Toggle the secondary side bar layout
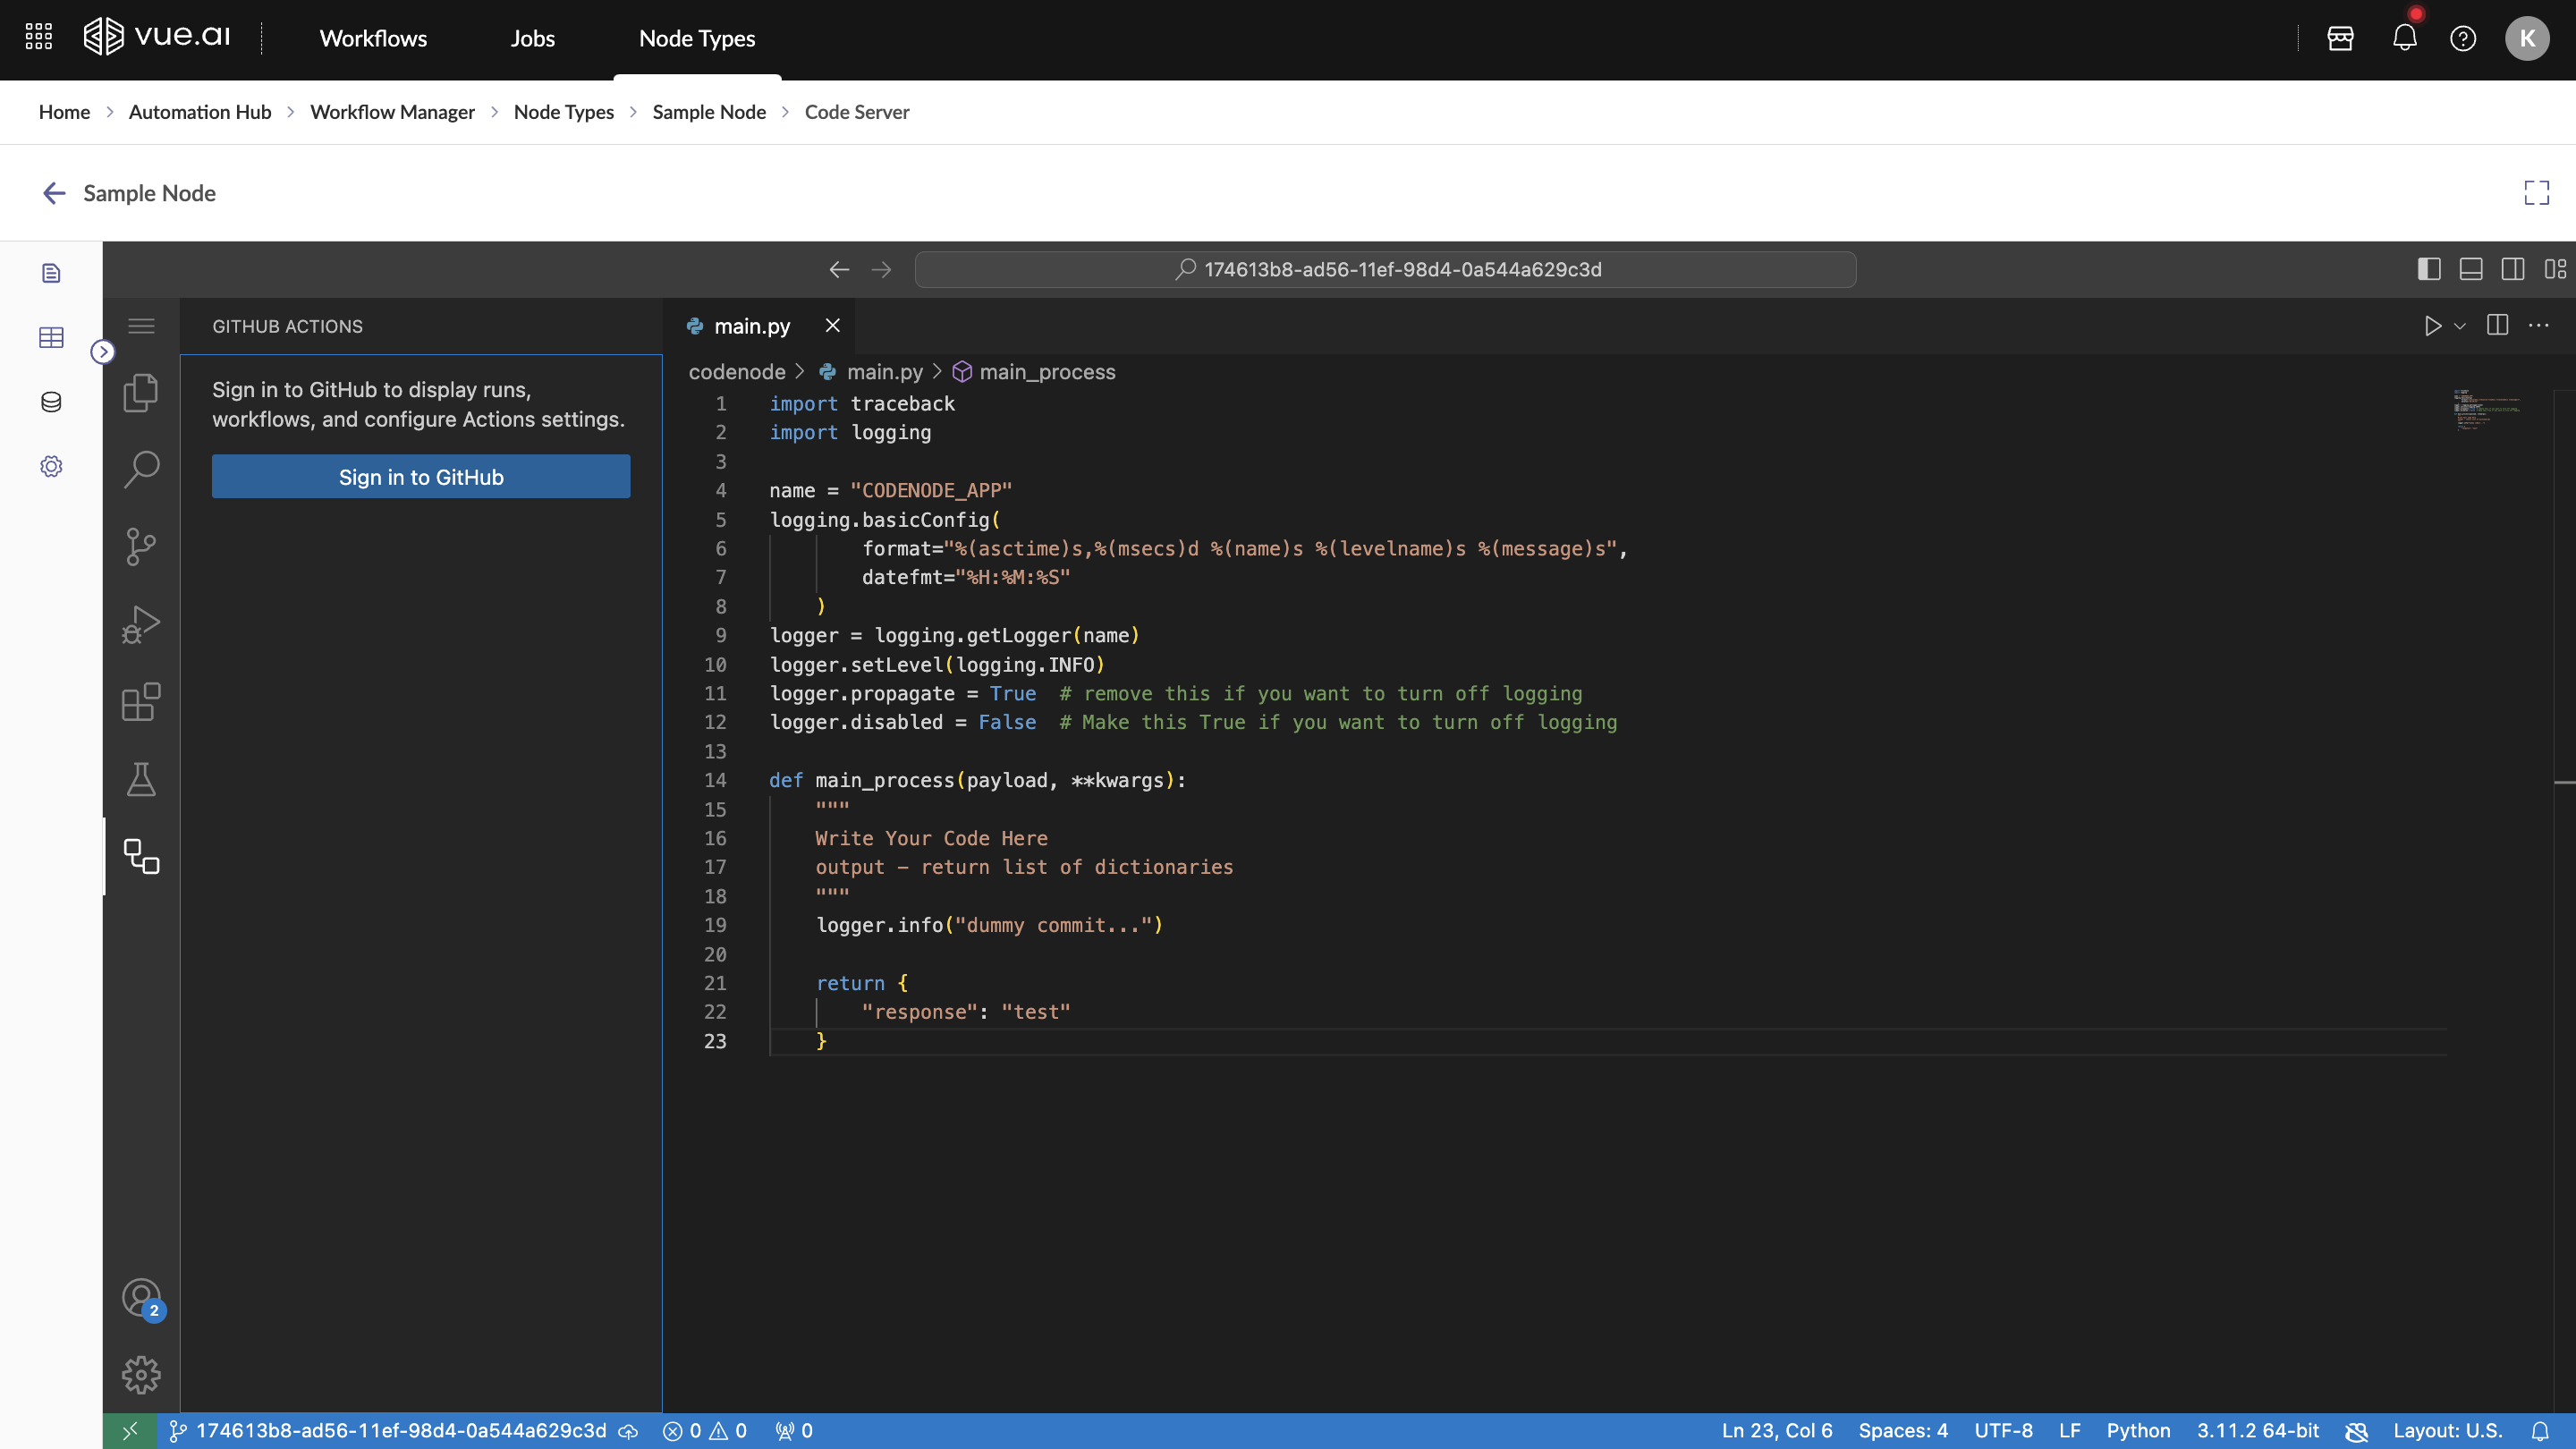The height and width of the screenshot is (1449, 2576). [2513, 269]
